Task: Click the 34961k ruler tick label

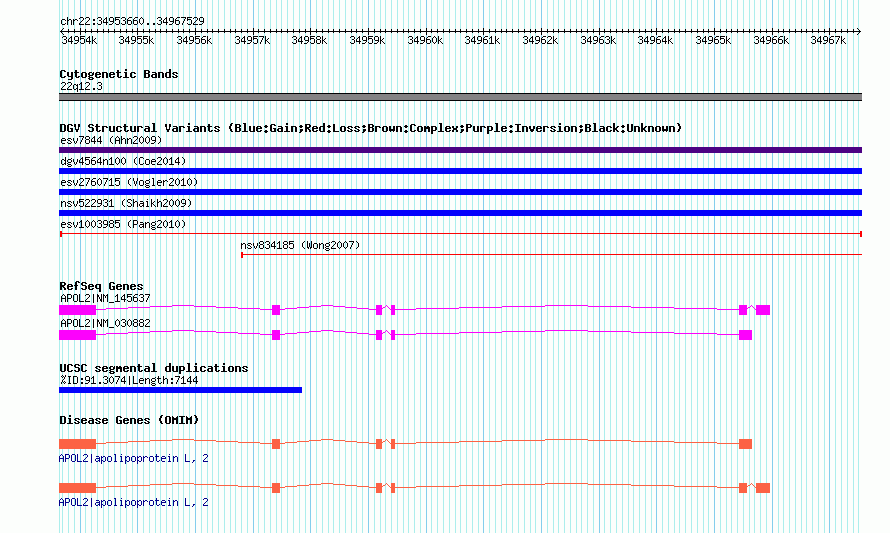Action: click(x=482, y=40)
